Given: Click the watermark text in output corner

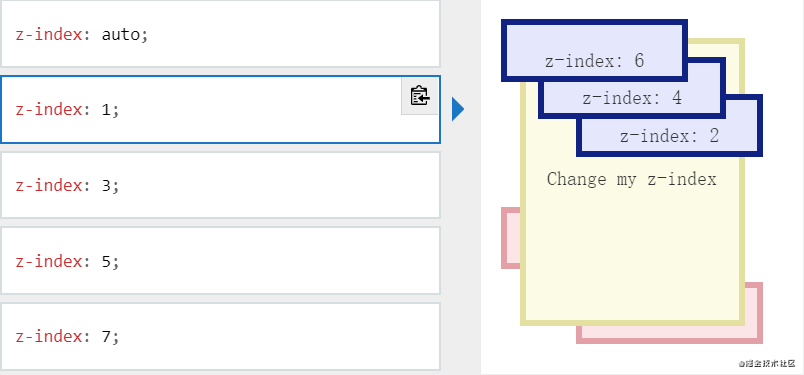Looking at the screenshot, I should pos(767,364).
